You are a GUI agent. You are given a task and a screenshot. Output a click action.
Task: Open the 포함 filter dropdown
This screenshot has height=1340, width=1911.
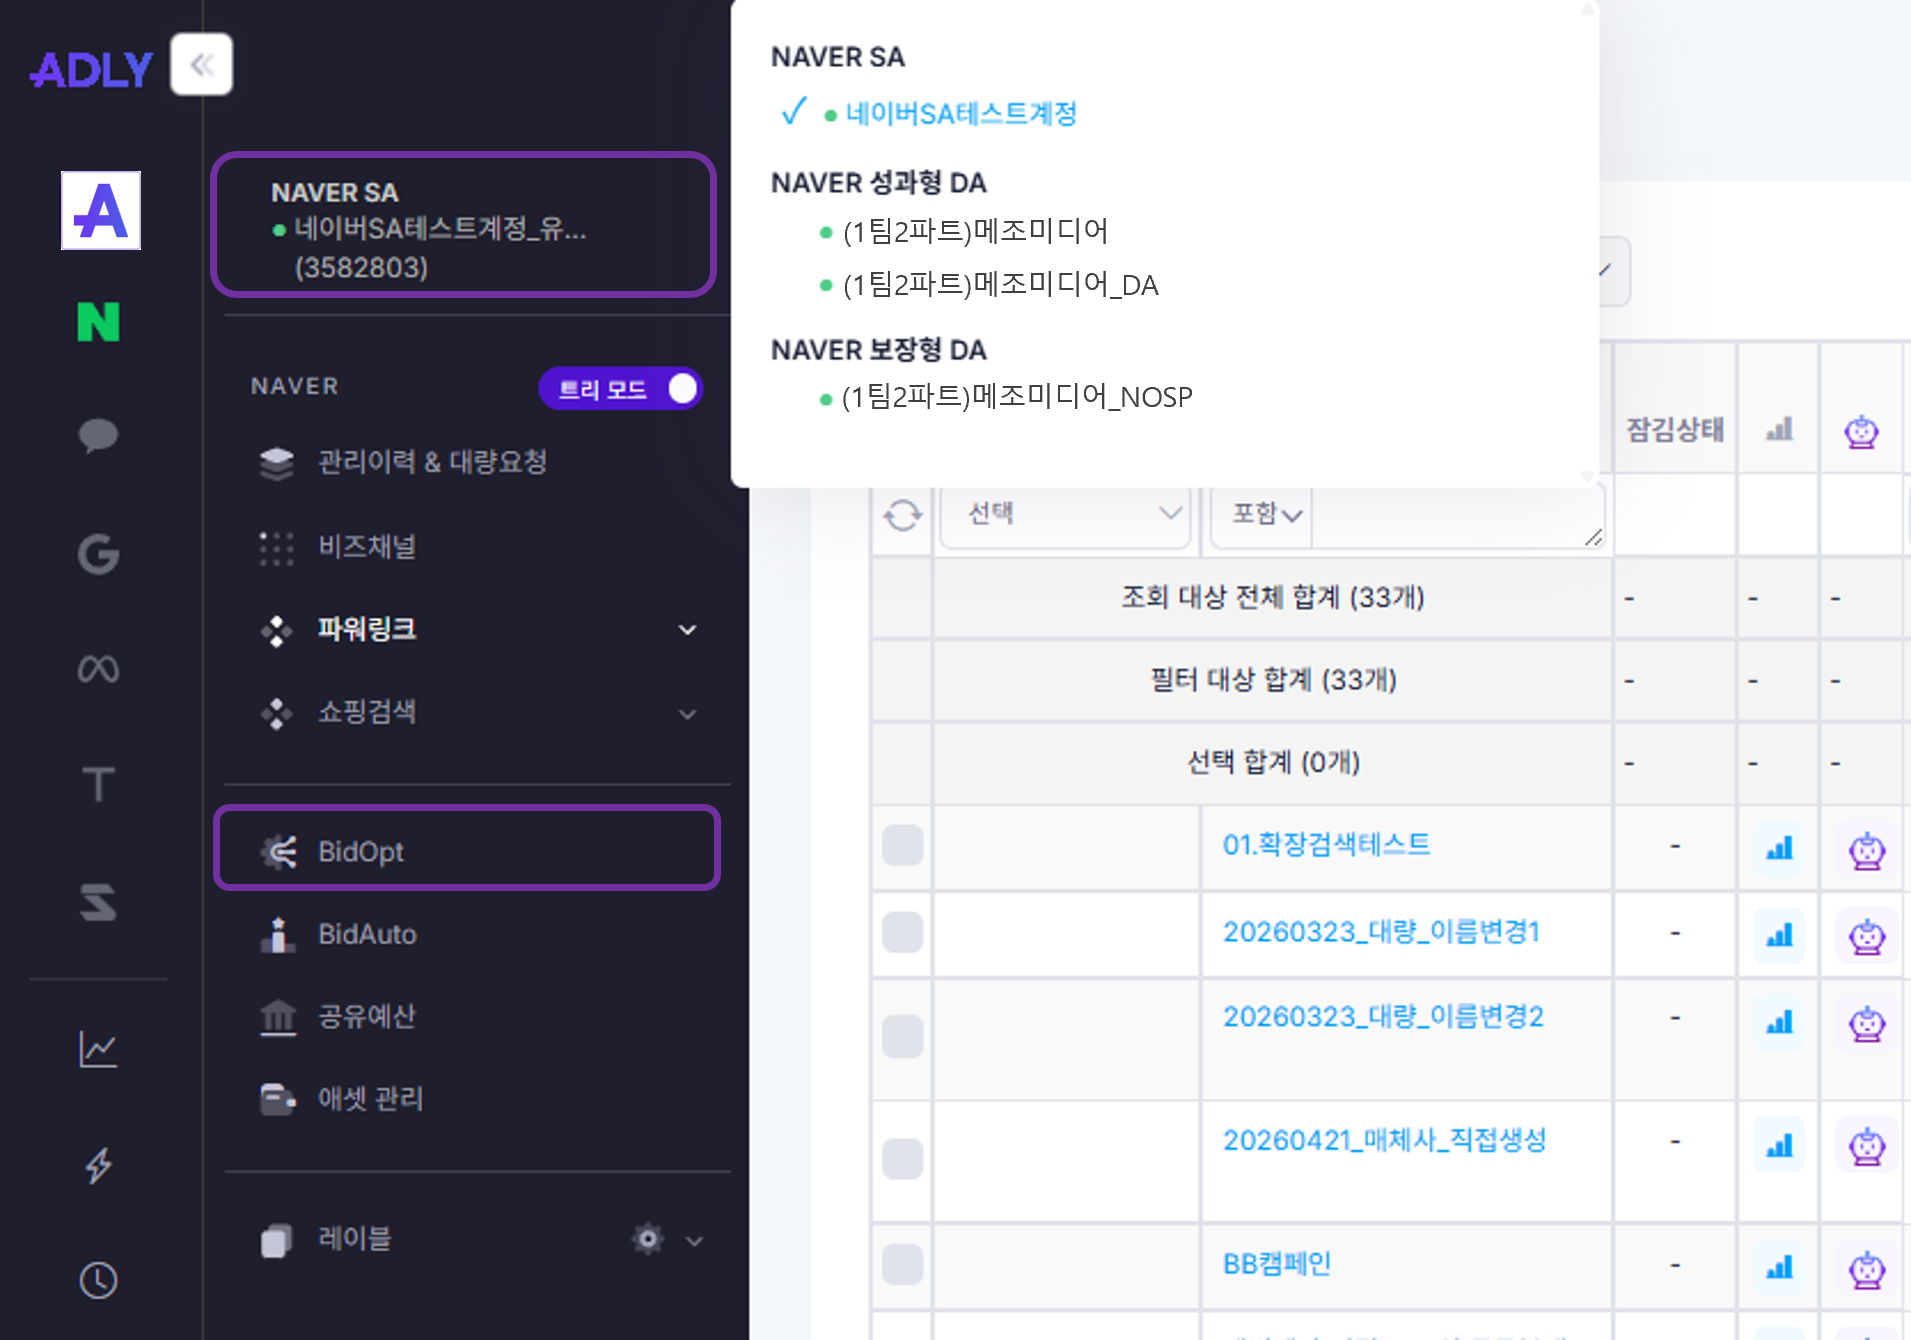click(x=1261, y=514)
